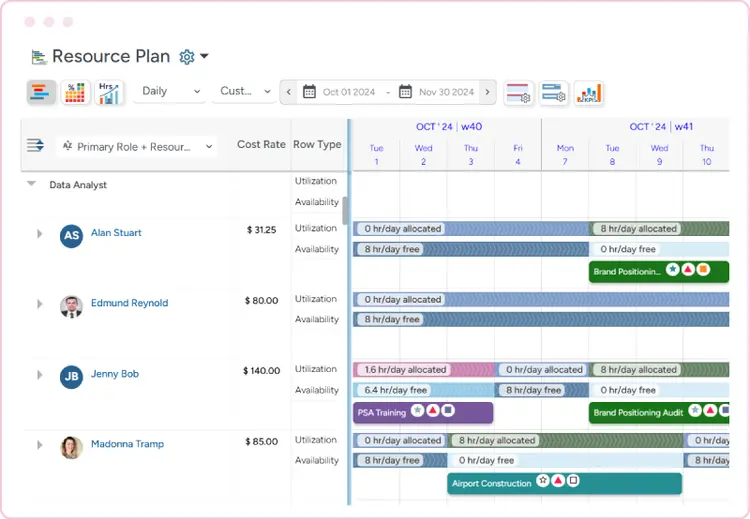Click the collapse-all rows icon in header
The width and height of the screenshot is (750, 519).
(x=35, y=145)
